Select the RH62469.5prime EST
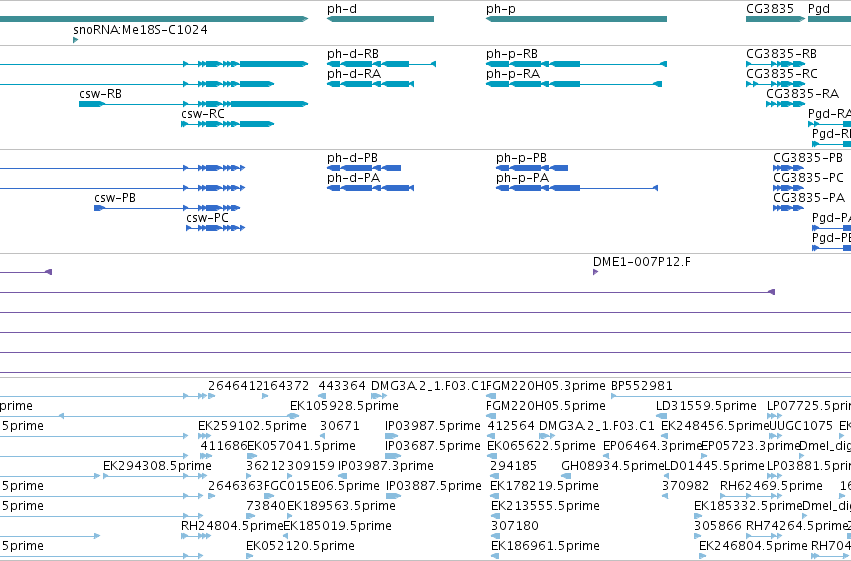Screen dimensions: 851x561 tap(771, 486)
